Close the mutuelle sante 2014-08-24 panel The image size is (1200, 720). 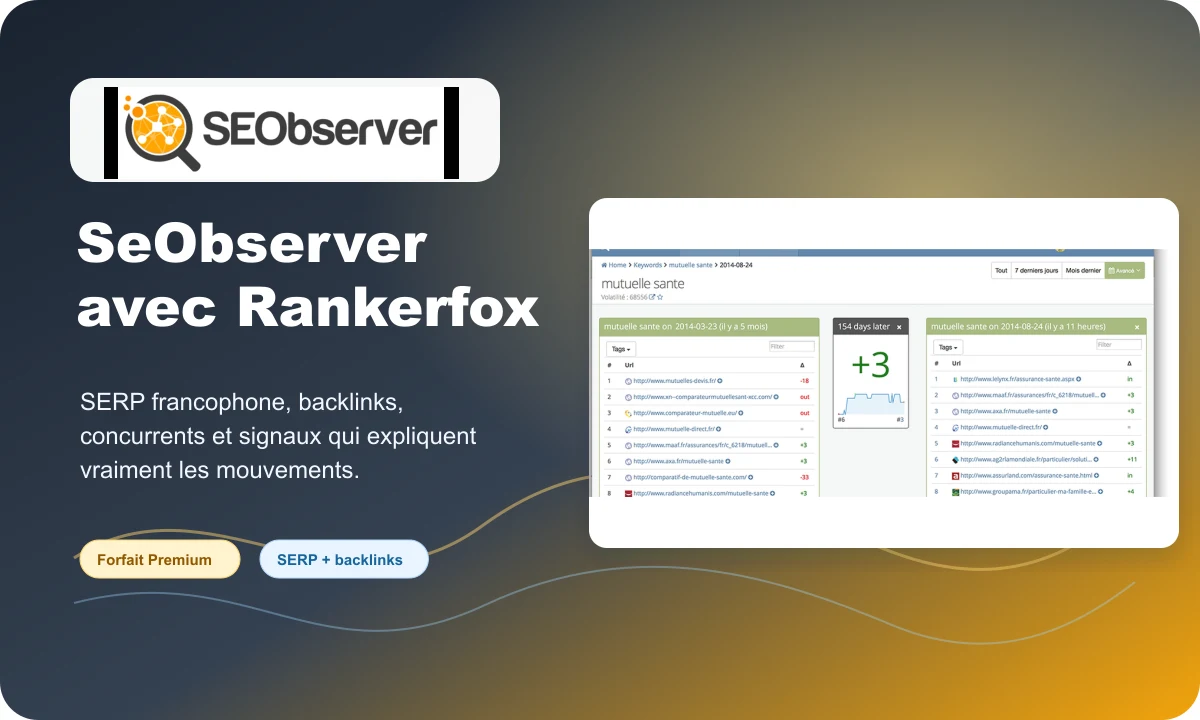click(x=1137, y=327)
